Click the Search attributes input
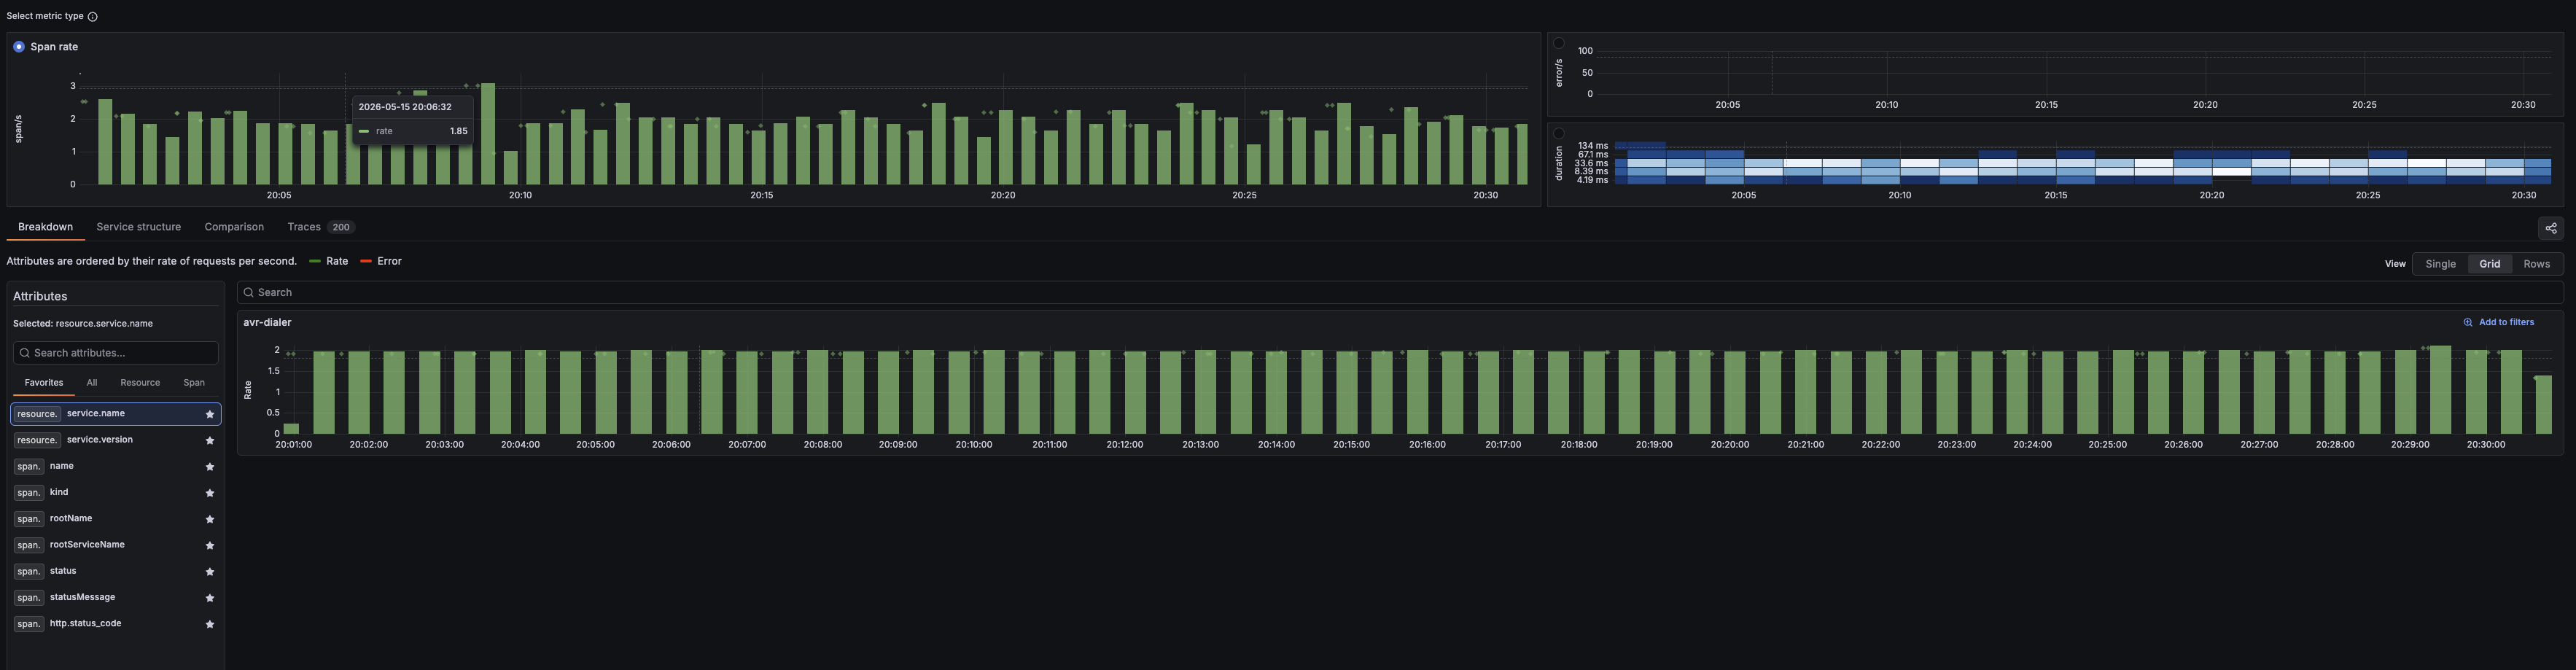The image size is (2576, 670). (115, 353)
